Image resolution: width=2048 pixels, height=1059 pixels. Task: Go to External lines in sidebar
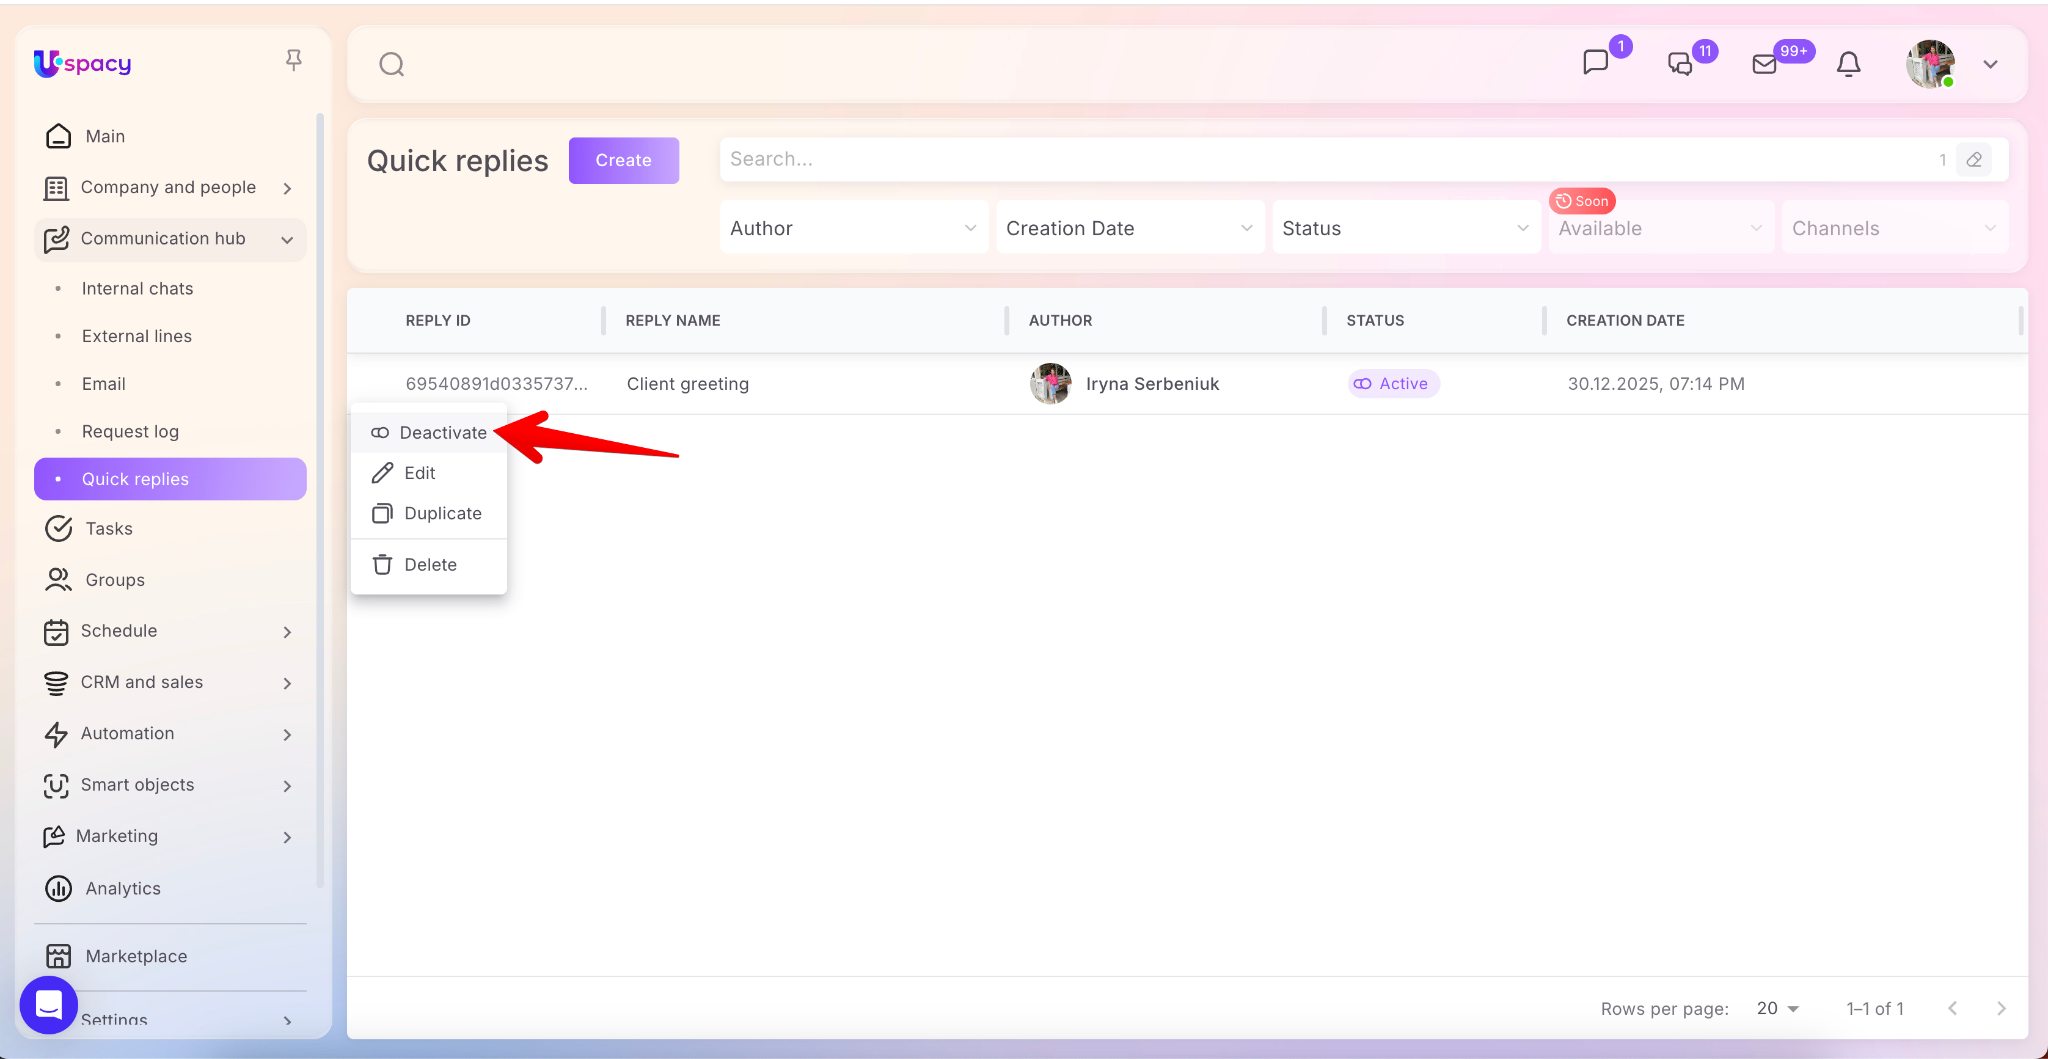pos(137,336)
